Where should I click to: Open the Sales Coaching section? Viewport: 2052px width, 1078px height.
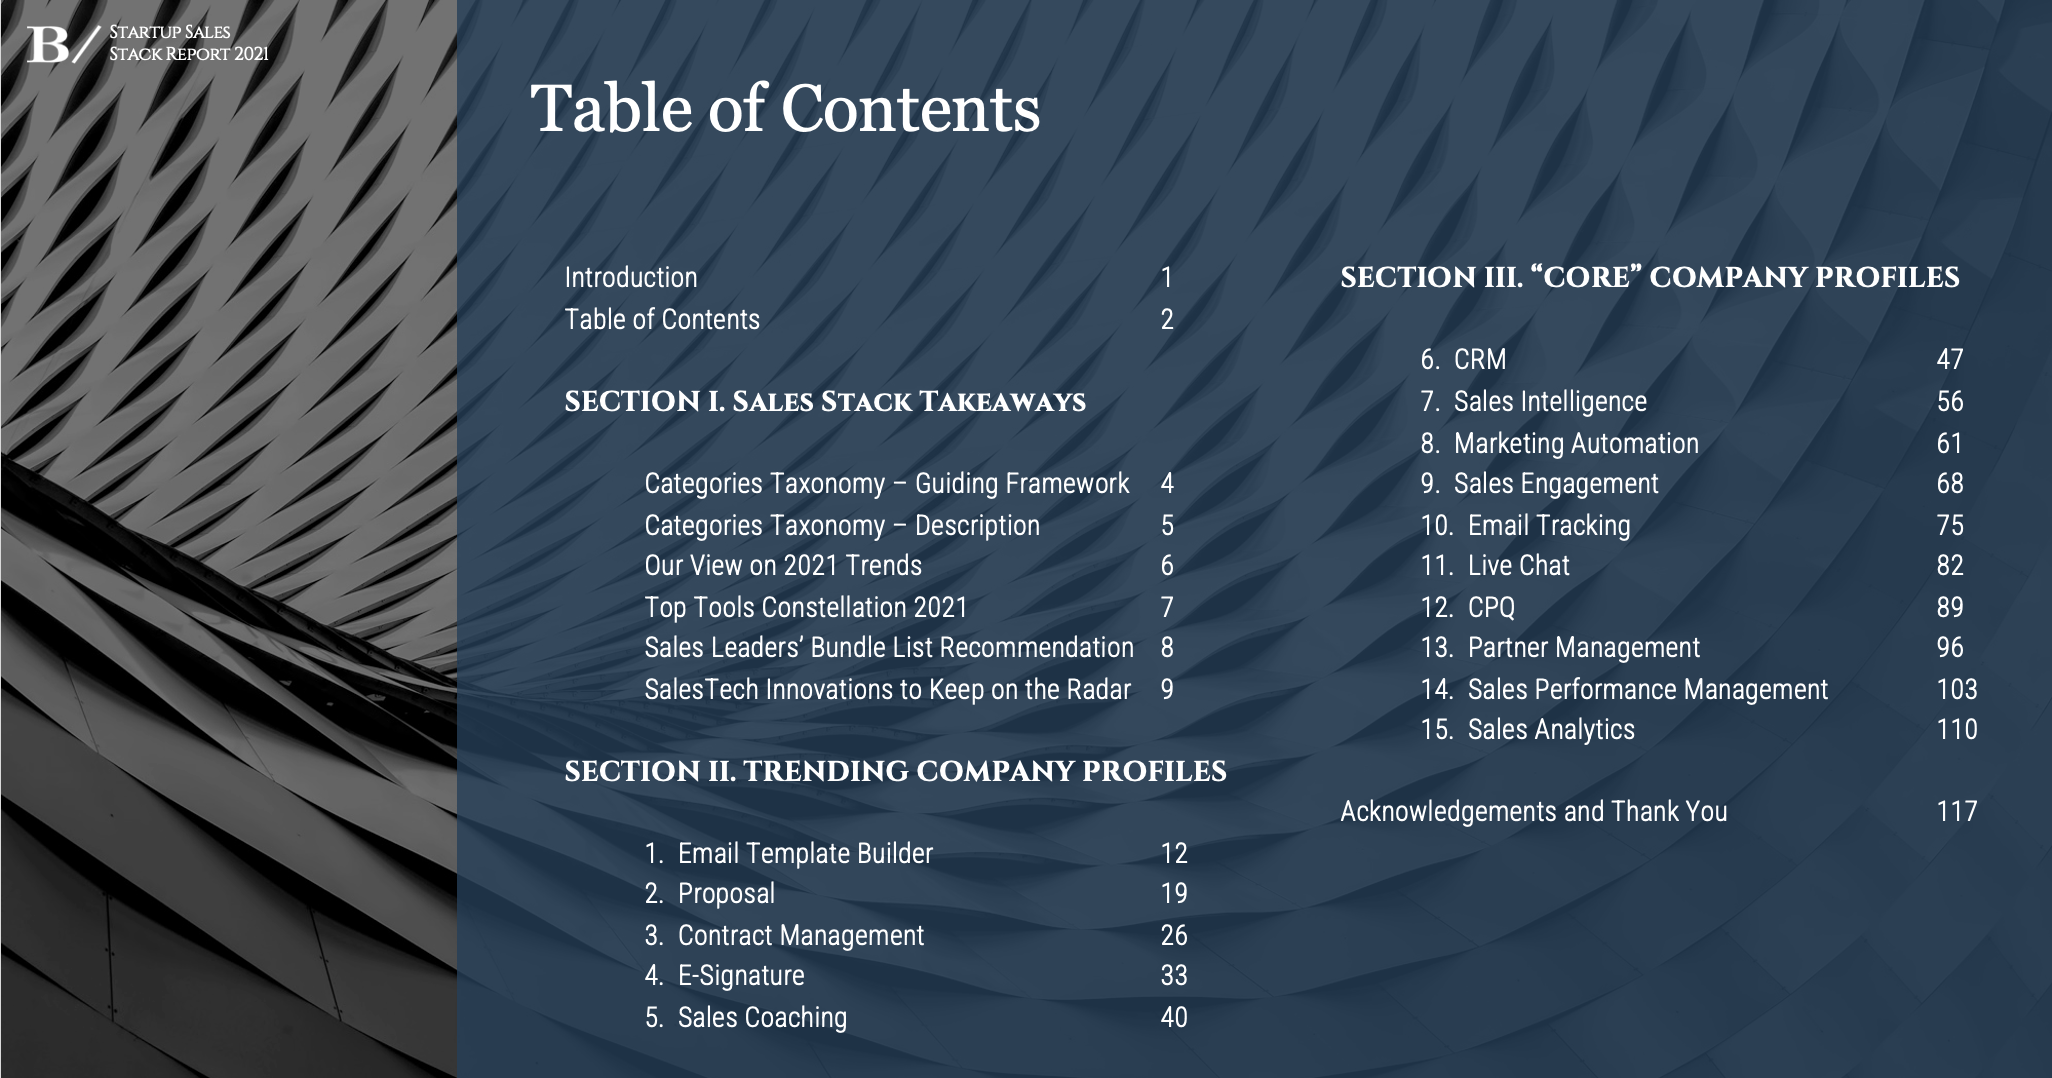pos(761,1018)
